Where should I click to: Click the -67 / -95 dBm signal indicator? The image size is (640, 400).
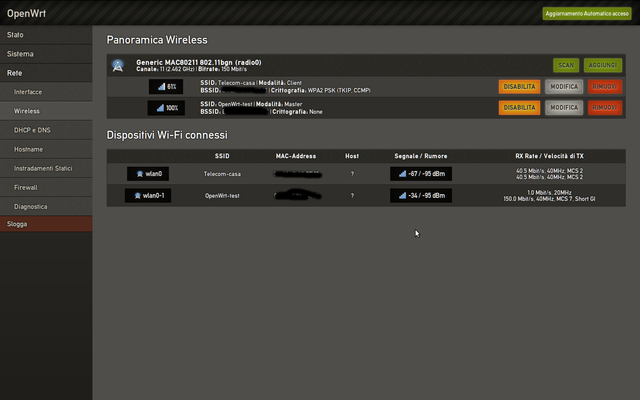coord(421,174)
